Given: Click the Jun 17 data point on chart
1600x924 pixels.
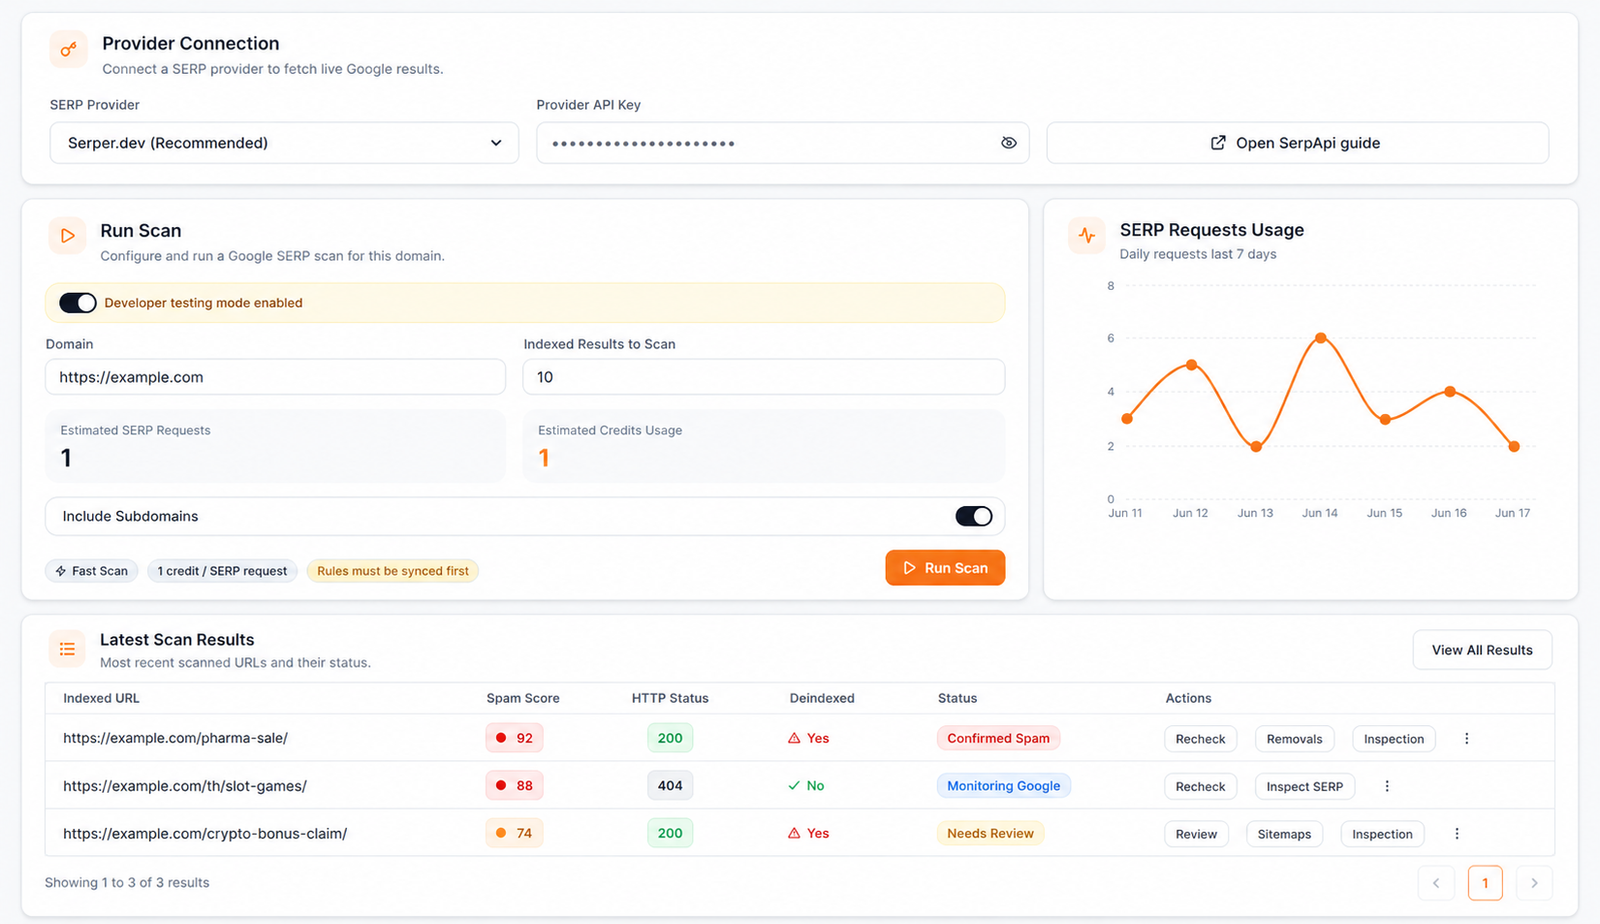Looking at the screenshot, I should (x=1514, y=447).
